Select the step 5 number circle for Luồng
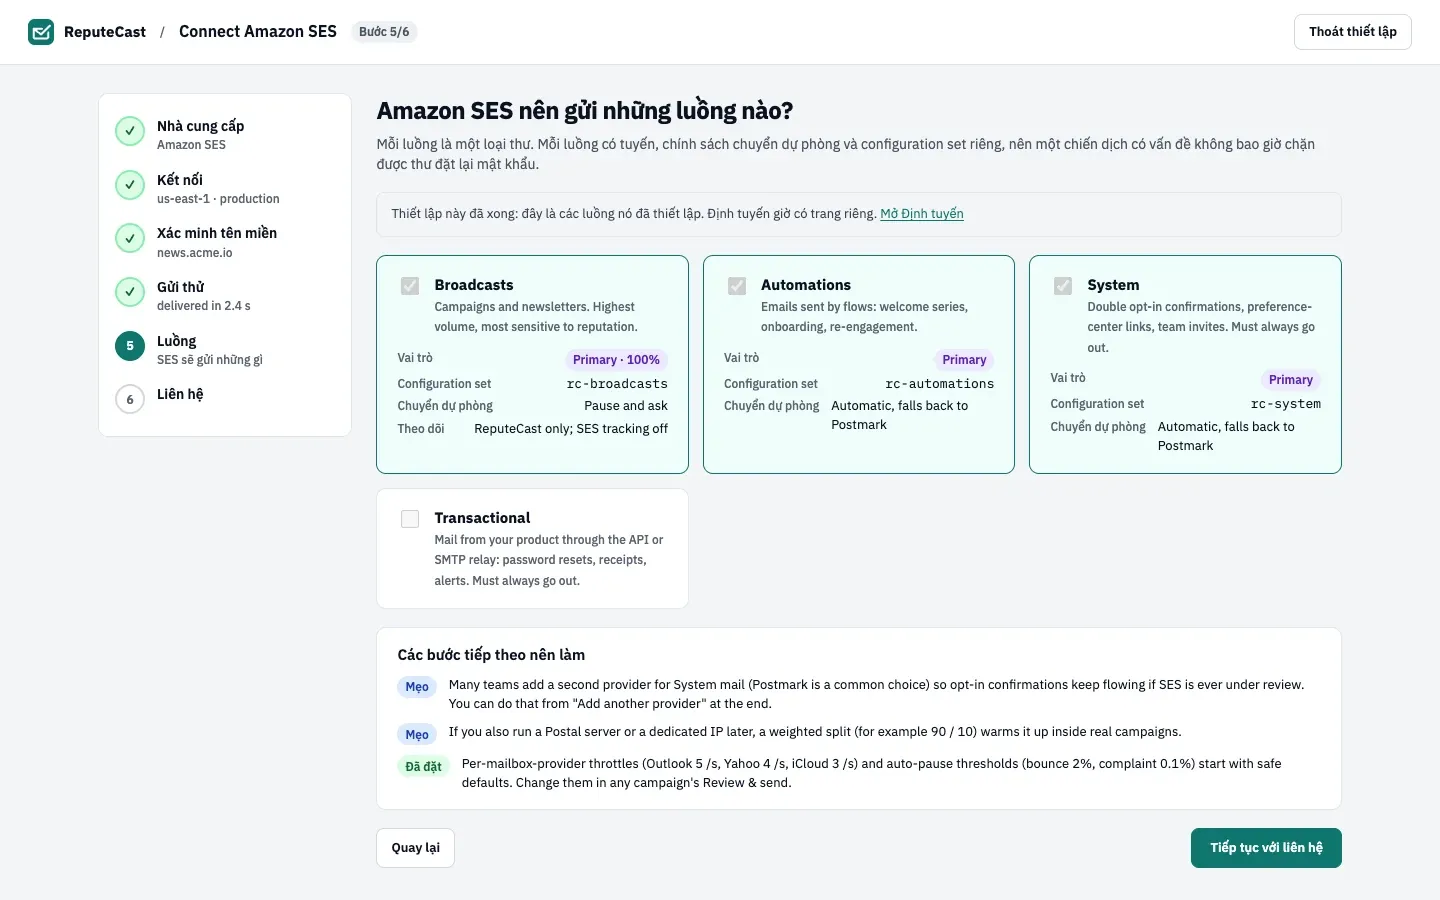Image resolution: width=1440 pixels, height=900 pixels. pyautogui.click(x=130, y=346)
